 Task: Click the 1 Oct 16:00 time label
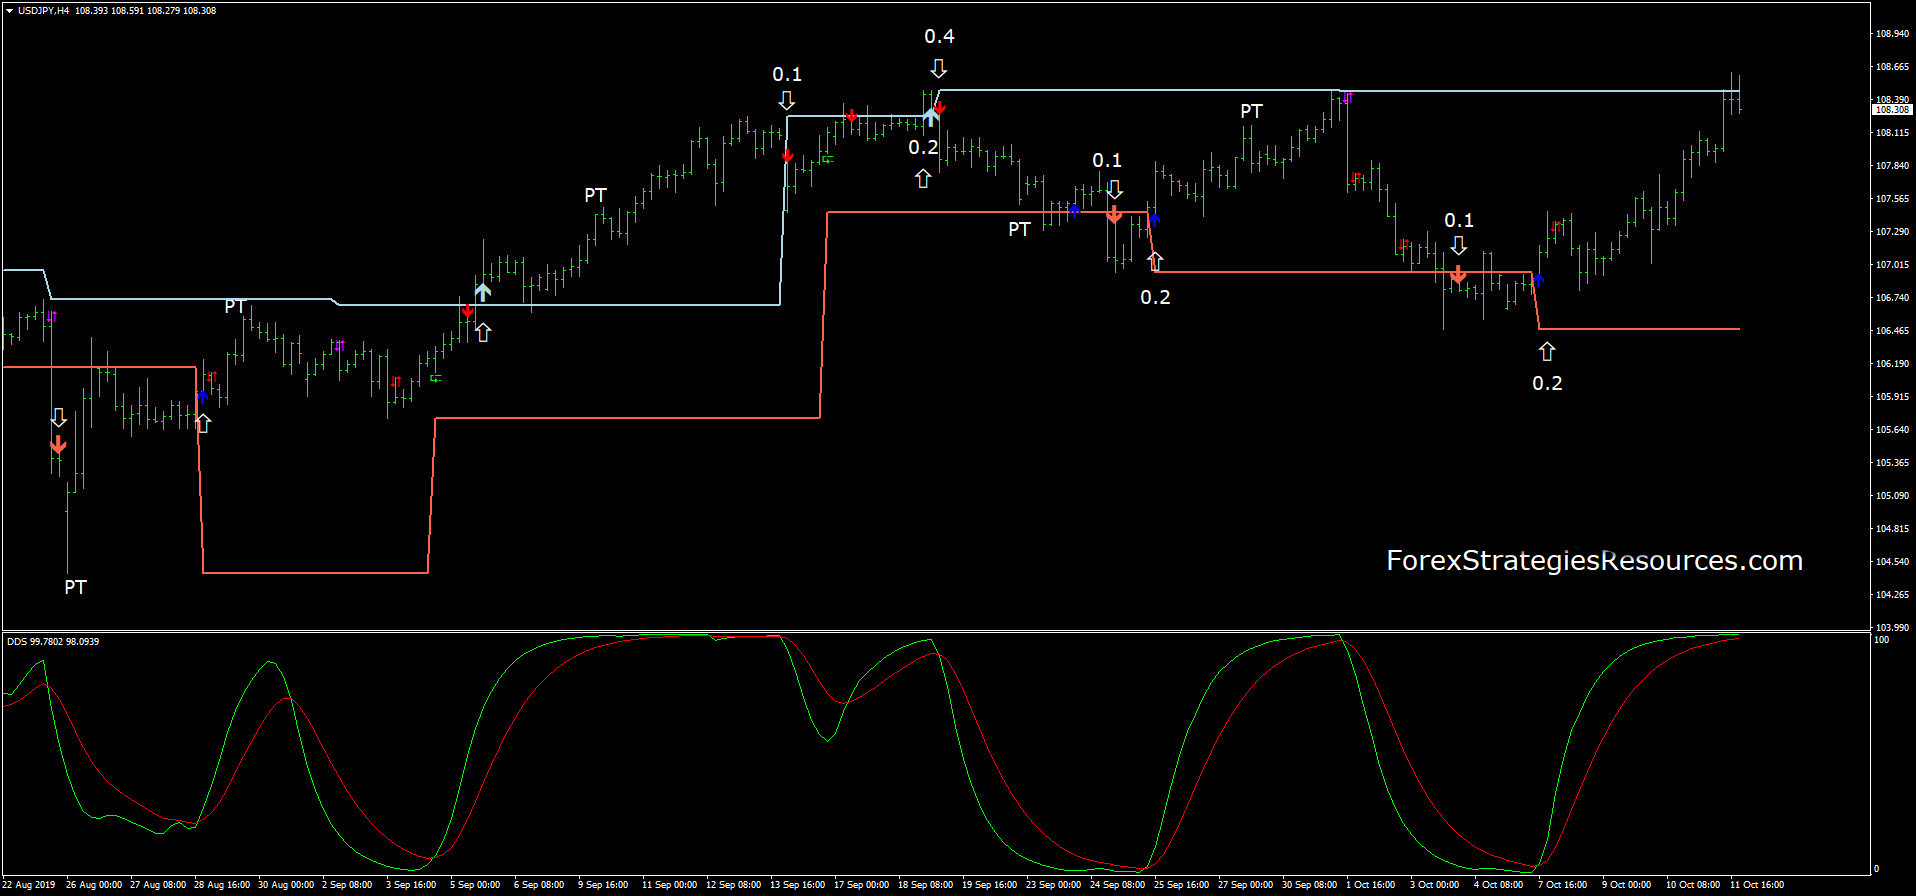(x=1371, y=885)
